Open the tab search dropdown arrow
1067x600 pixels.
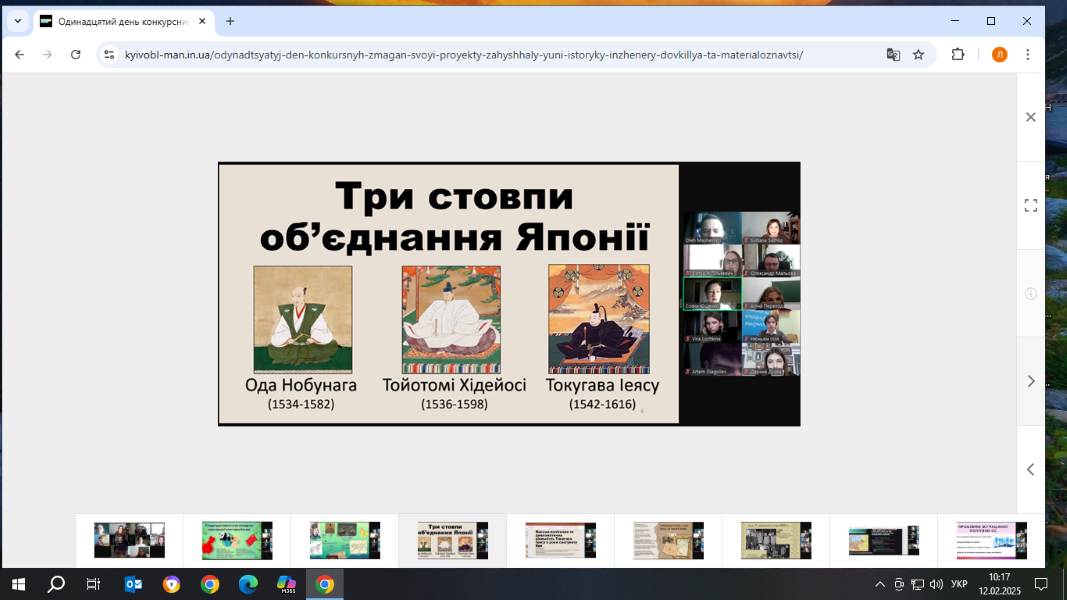[x=17, y=21]
